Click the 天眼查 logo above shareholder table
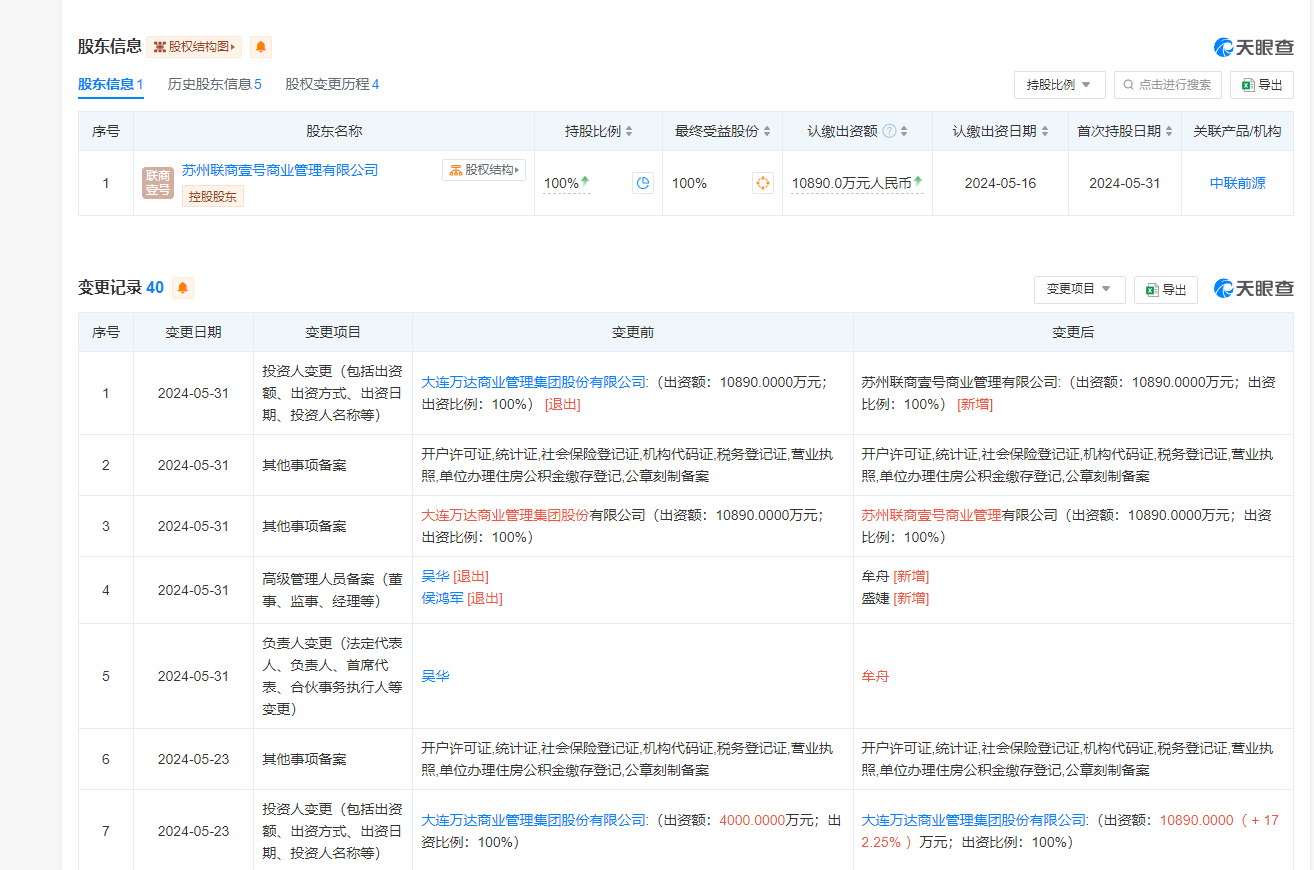 pos(1254,47)
